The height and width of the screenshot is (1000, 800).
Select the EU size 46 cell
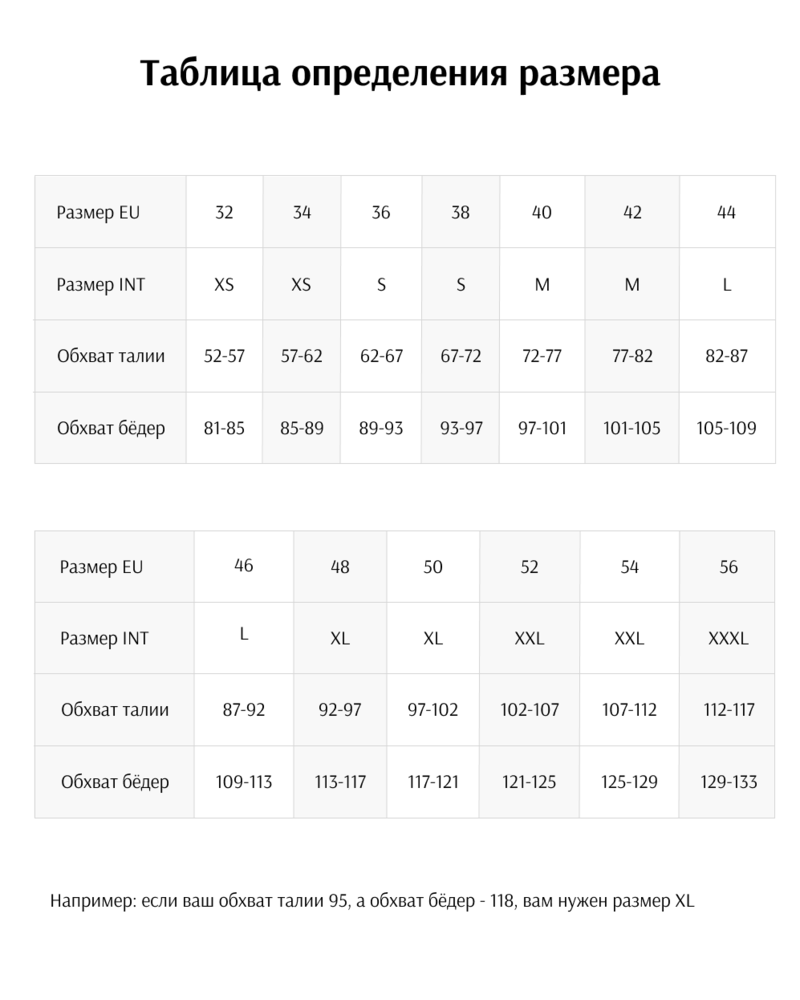coord(243,565)
